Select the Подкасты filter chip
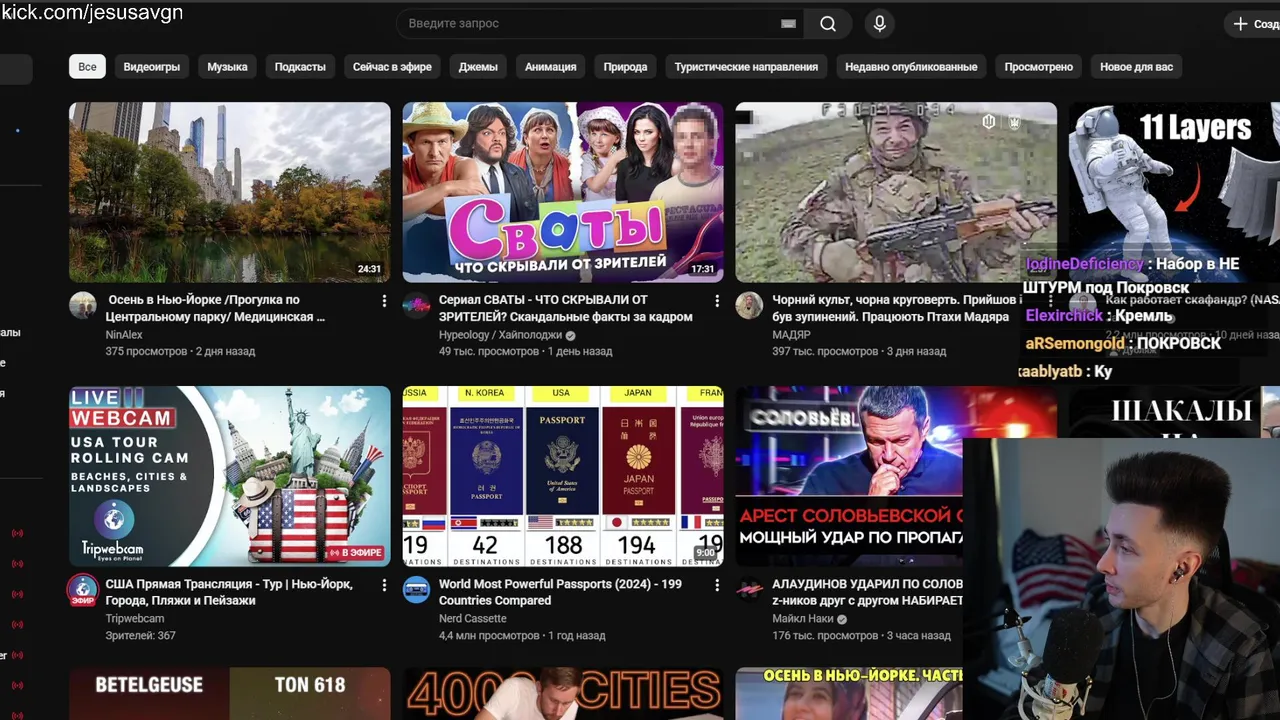 pos(300,67)
